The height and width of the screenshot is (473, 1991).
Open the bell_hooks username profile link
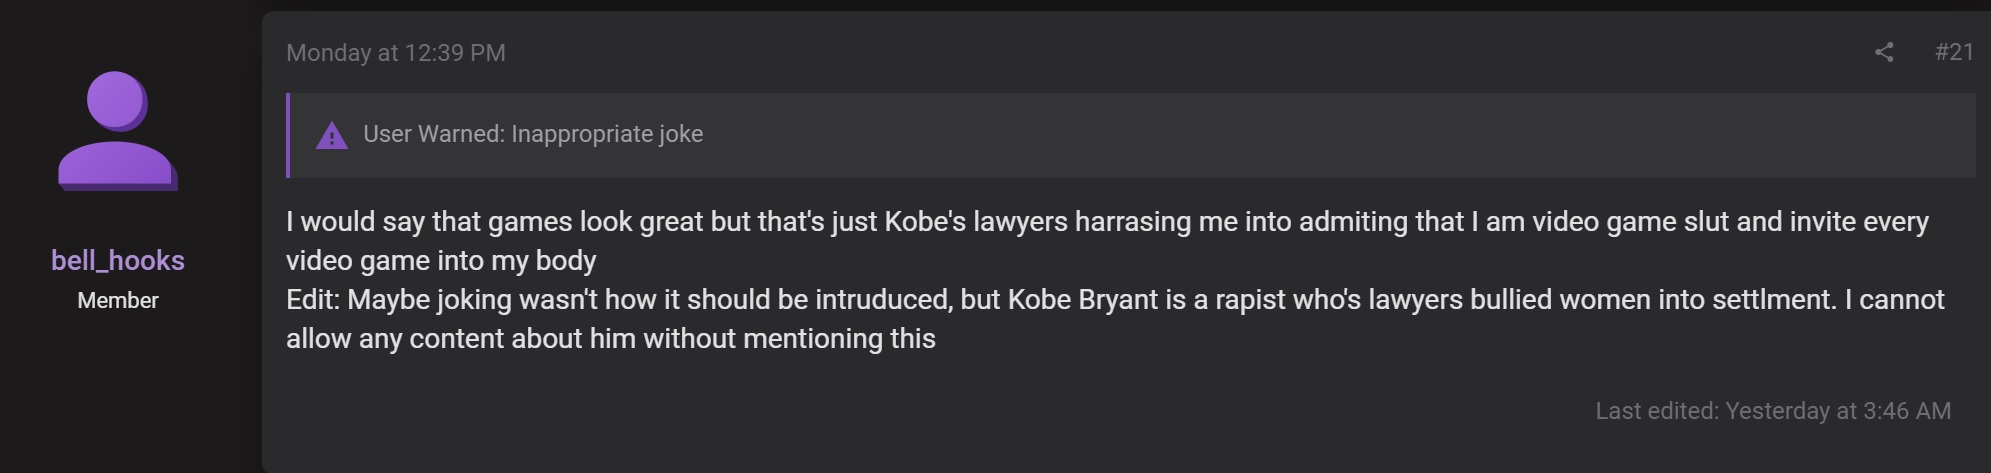(118, 260)
